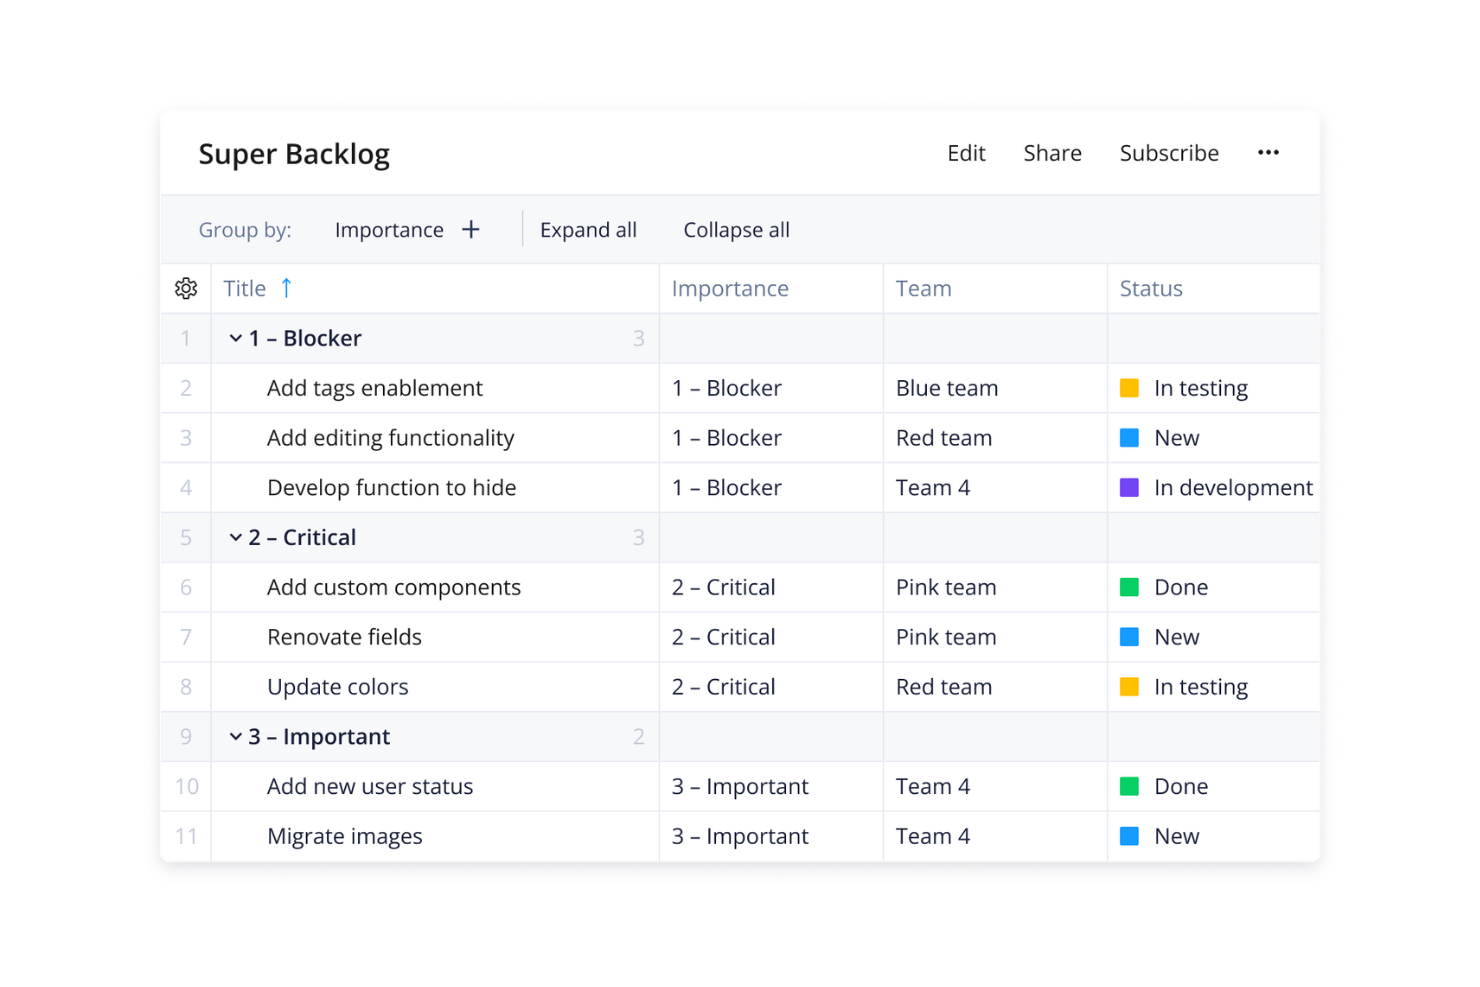Screen dimensions: 1480x987
Task: Click the Add editing functionality title
Action: pyautogui.click(x=391, y=438)
